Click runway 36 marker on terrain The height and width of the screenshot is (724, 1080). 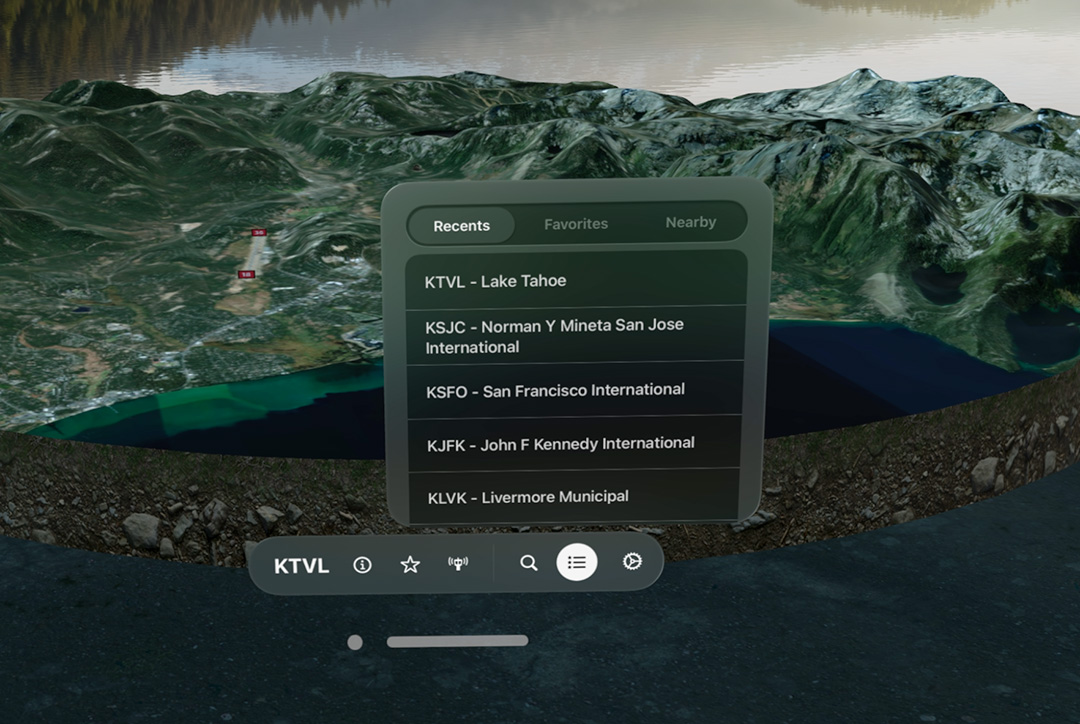click(x=258, y=233)
